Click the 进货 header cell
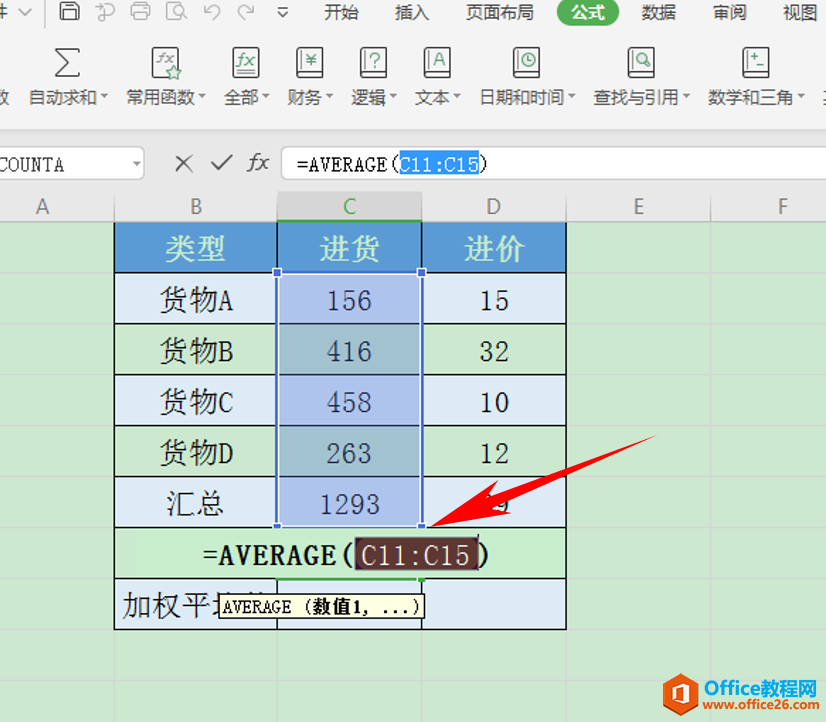826x722 pixels. pos(349,248)
